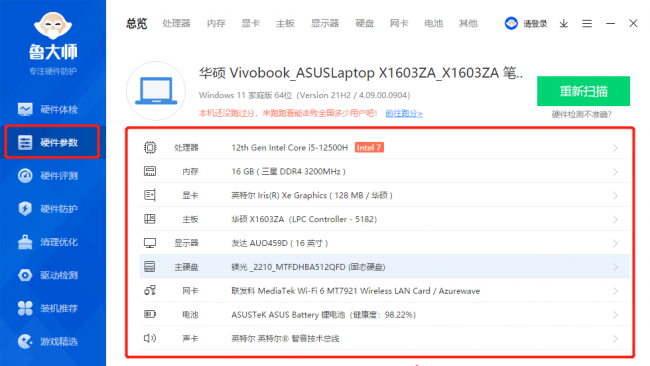
Task: Expand the 显卡 row chevron
Action: 615,196
